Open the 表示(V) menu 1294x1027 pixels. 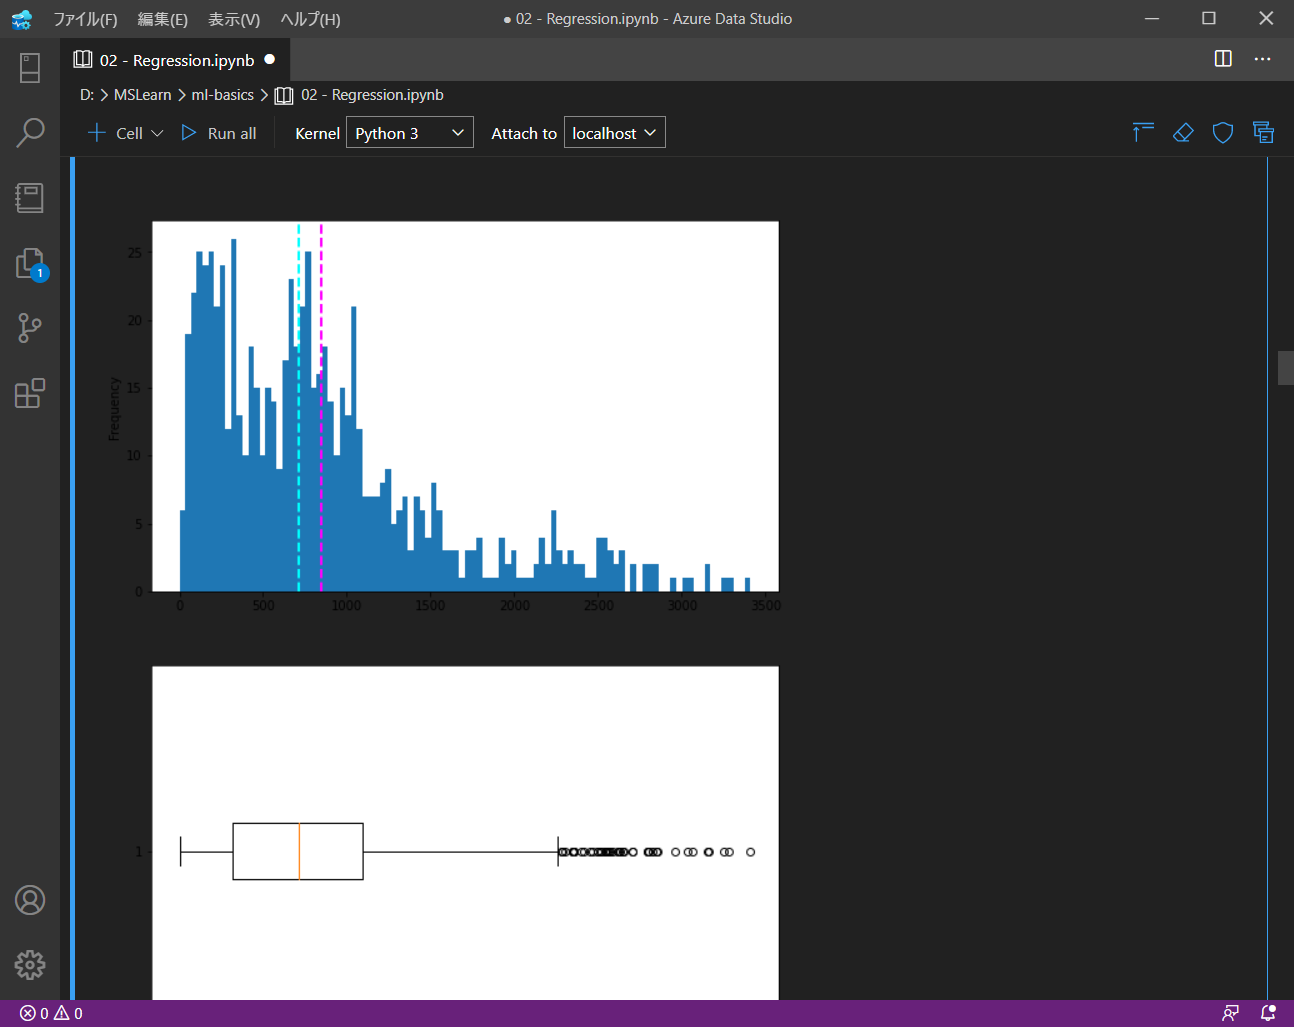[234, 19]
